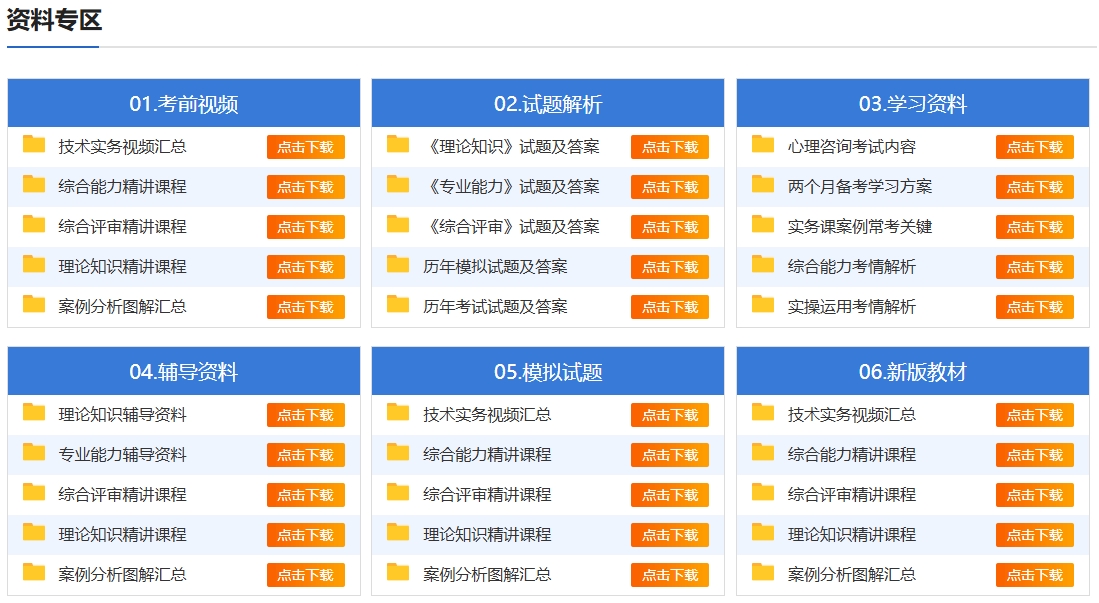Click the 03.学习资料 panel heading
This screenshot has width=1099, height=603.
(x=913, y=104)
